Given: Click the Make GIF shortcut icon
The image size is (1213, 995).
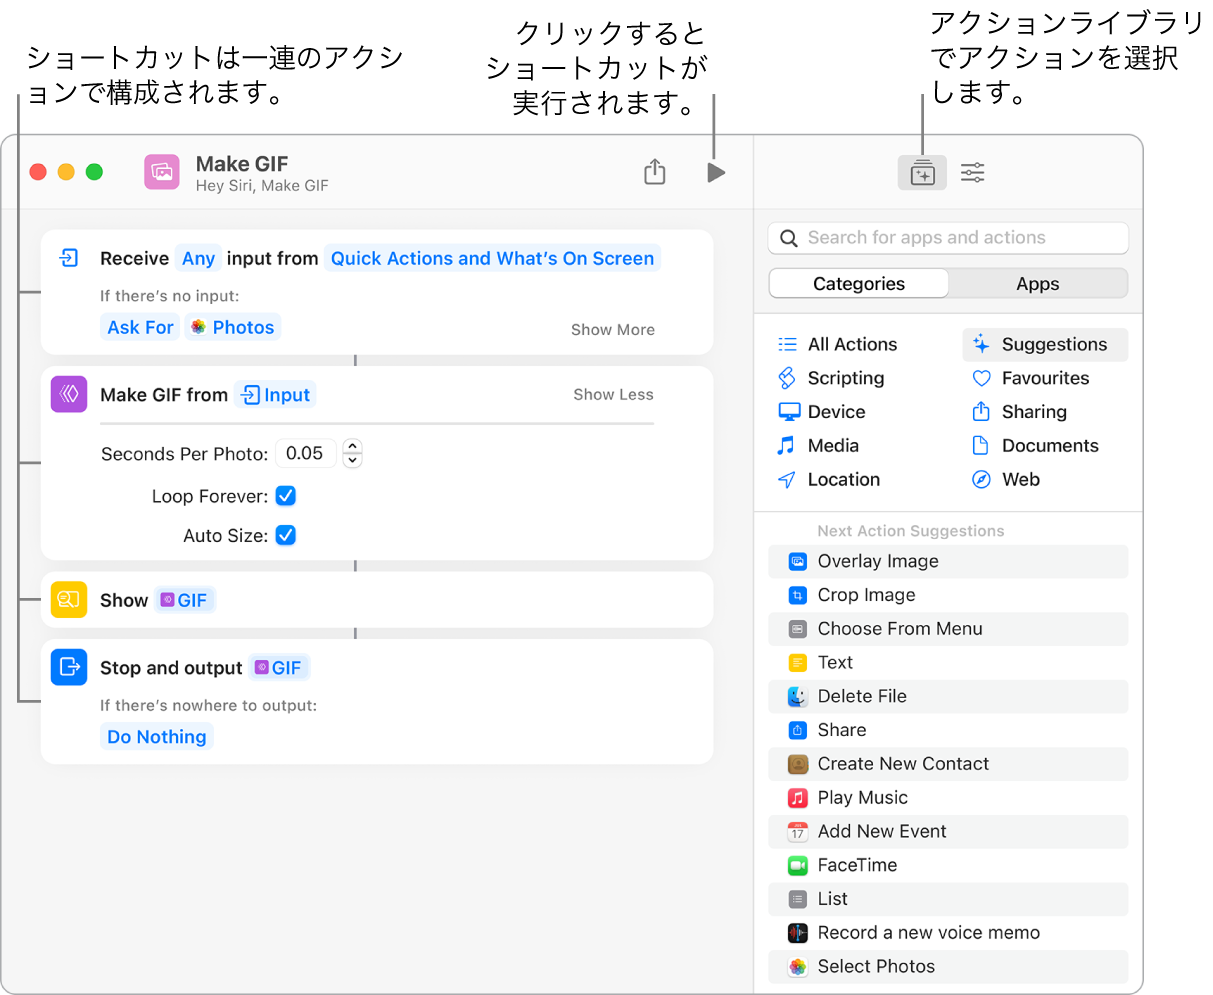Looking at the screenshot, I should (162, 172).
